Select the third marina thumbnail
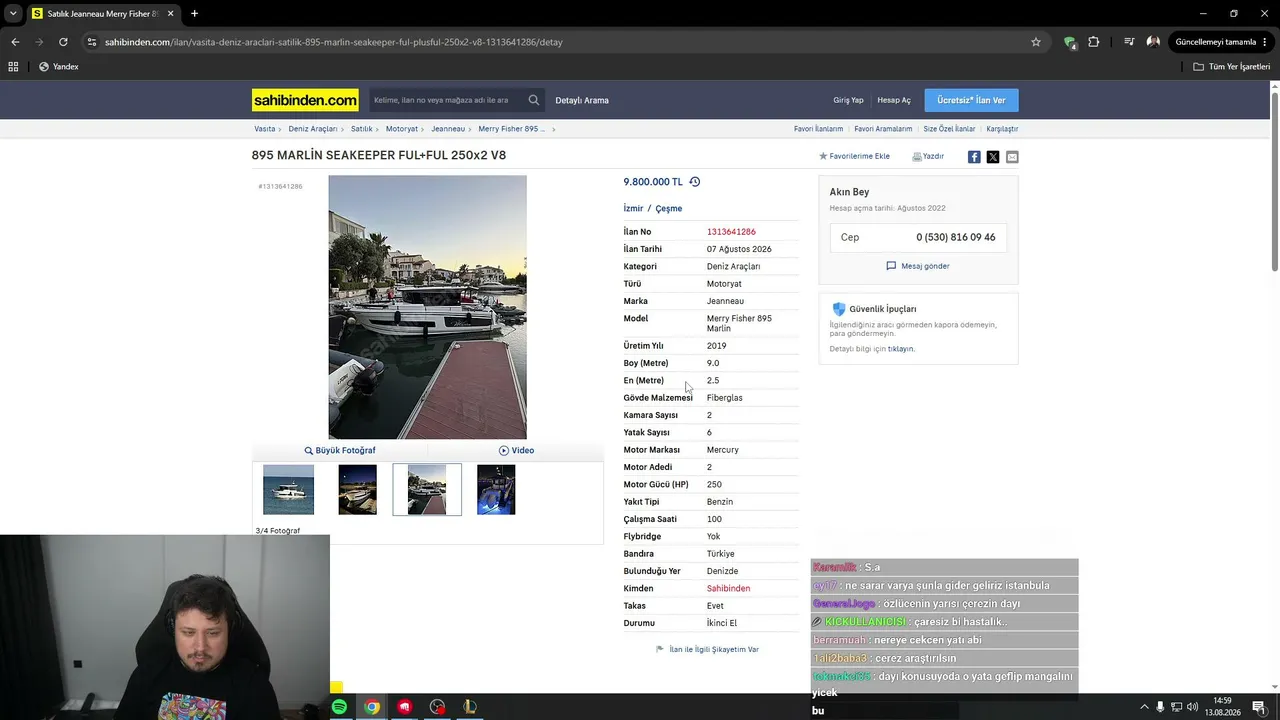The image size is (1280, 720). pyautogui.click(x=427, y=490)
